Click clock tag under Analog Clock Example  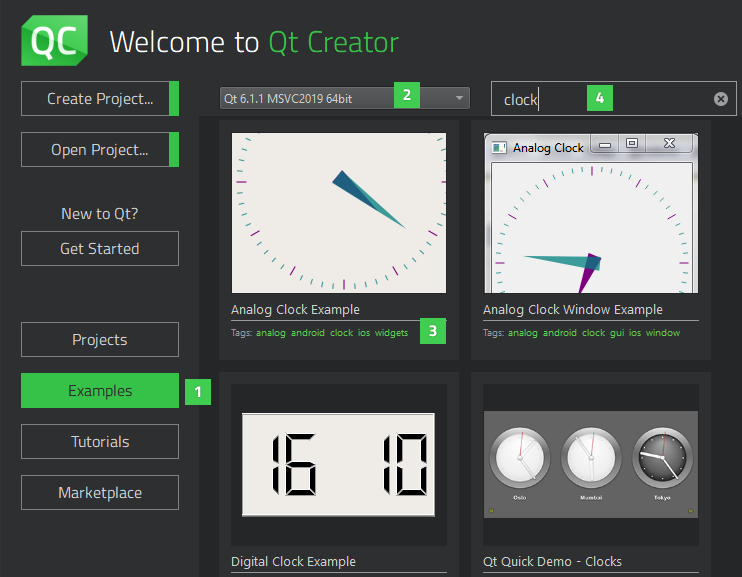pyautogui.click(x=342, y=333)
